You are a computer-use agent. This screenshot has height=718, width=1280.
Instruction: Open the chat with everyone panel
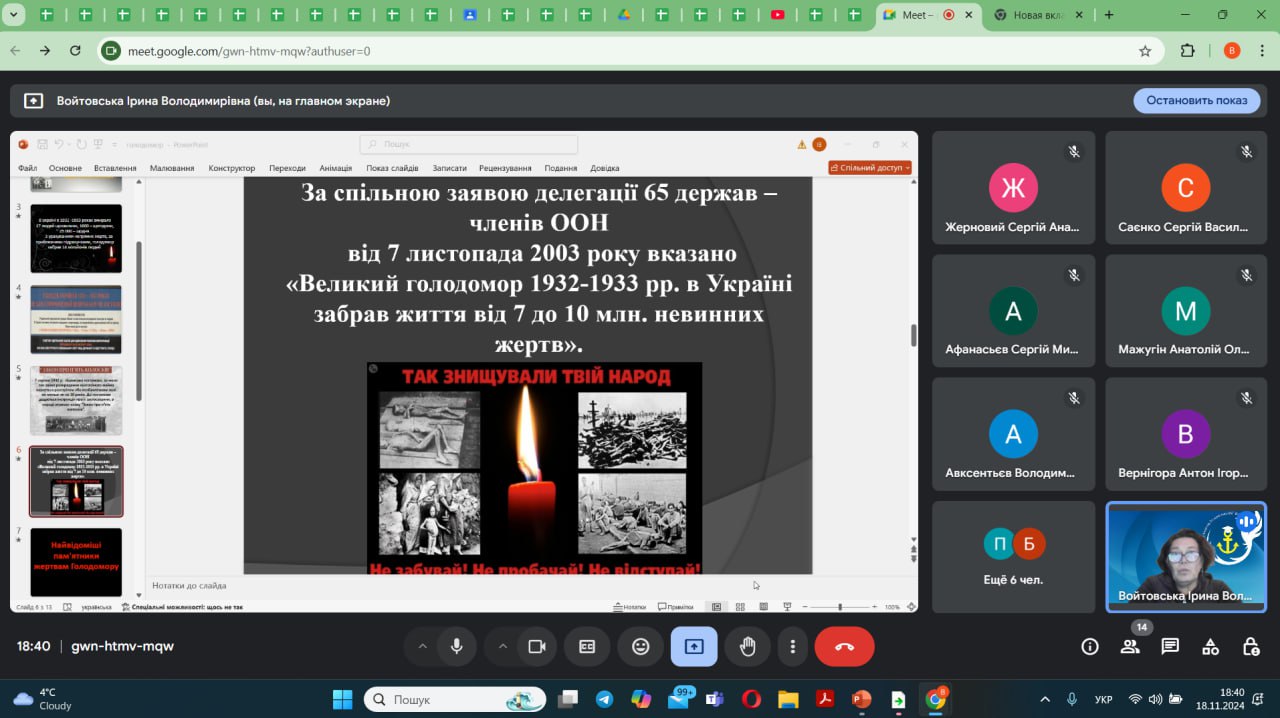1170,646
